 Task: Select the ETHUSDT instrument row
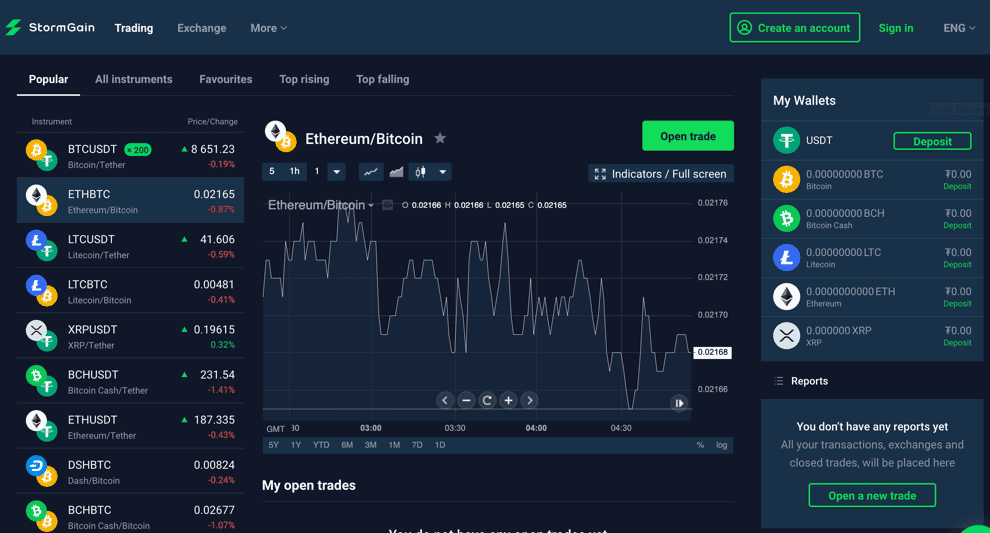(130, 426)
